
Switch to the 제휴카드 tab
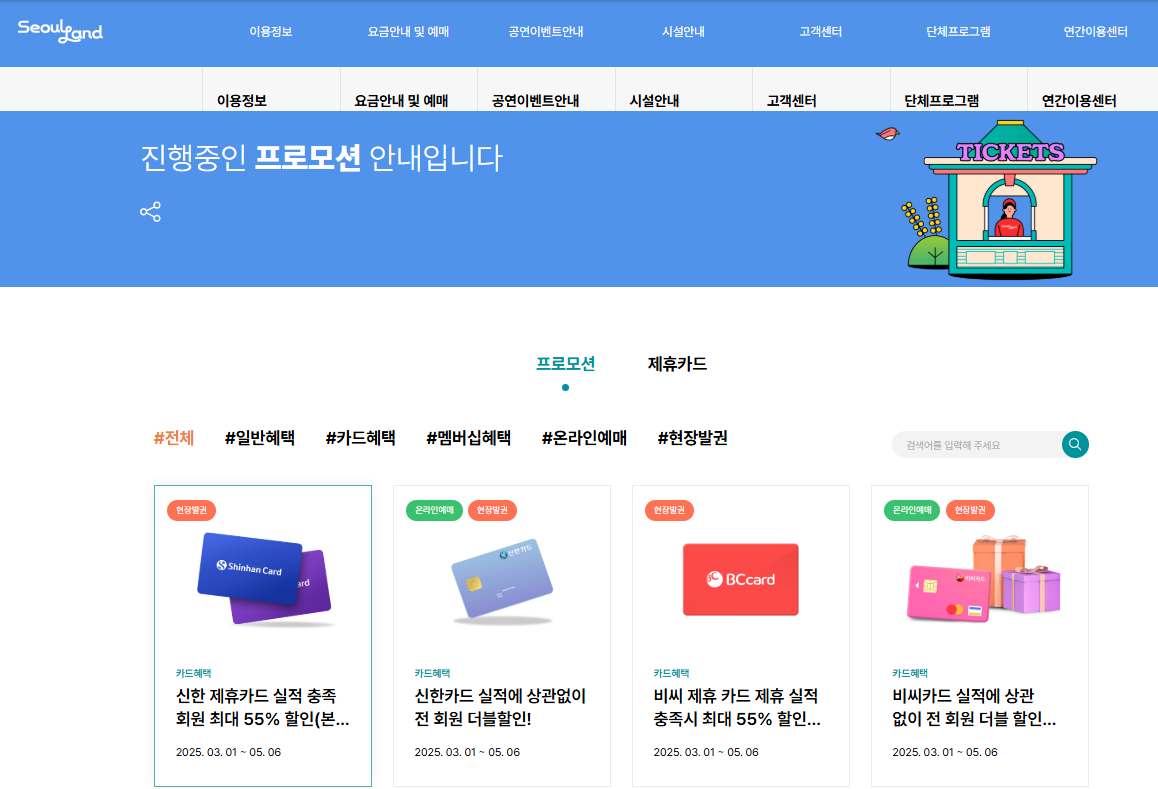click(x=677, y=363)
